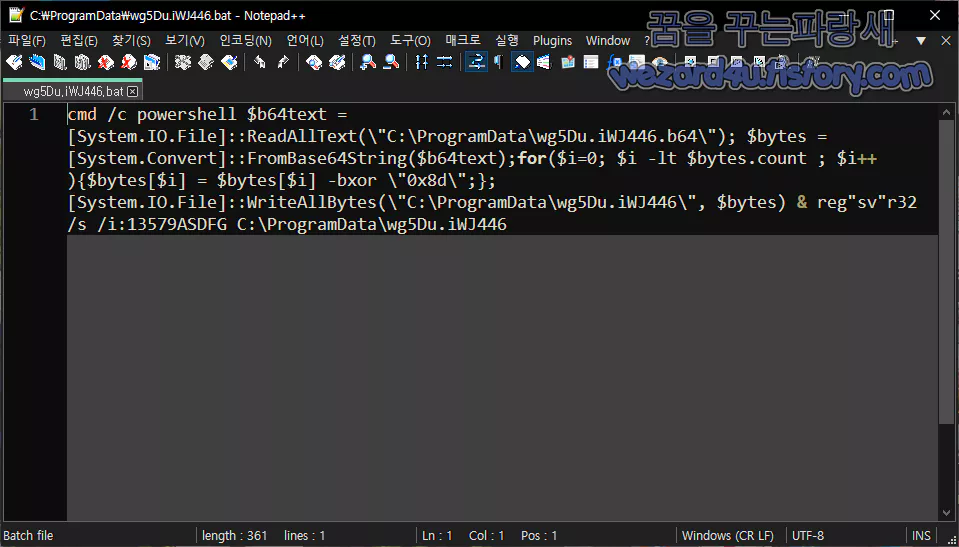Redo the edit via toolbar
Screen dimensions: 959x547
point(283,62)
